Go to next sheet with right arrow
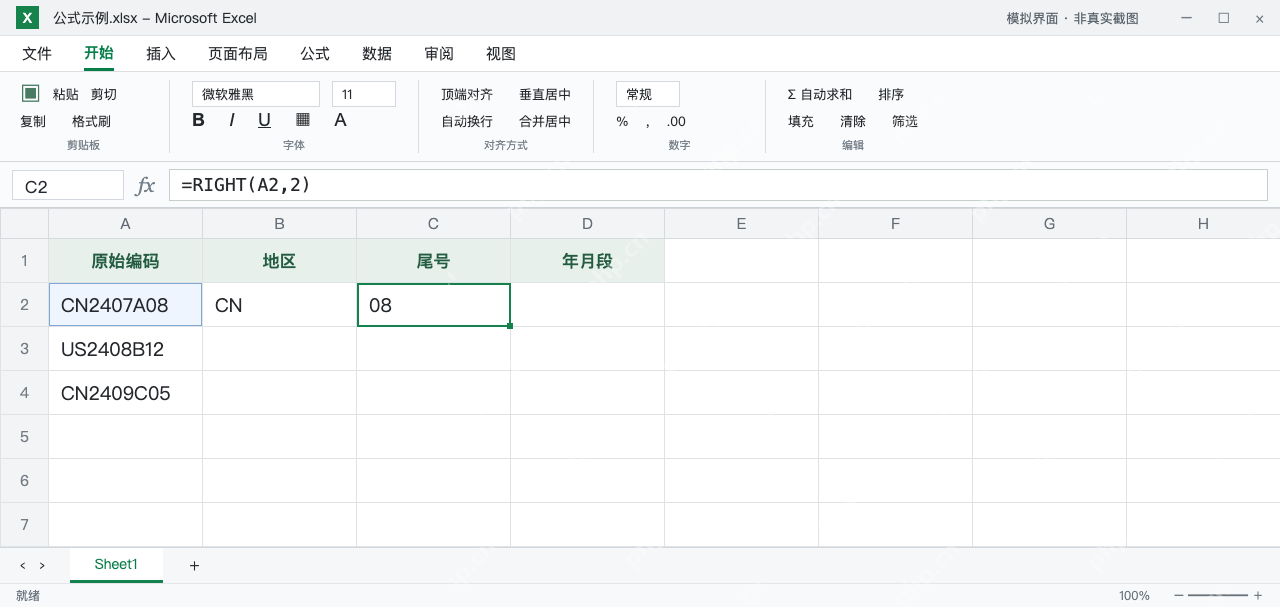 point(42,566)
